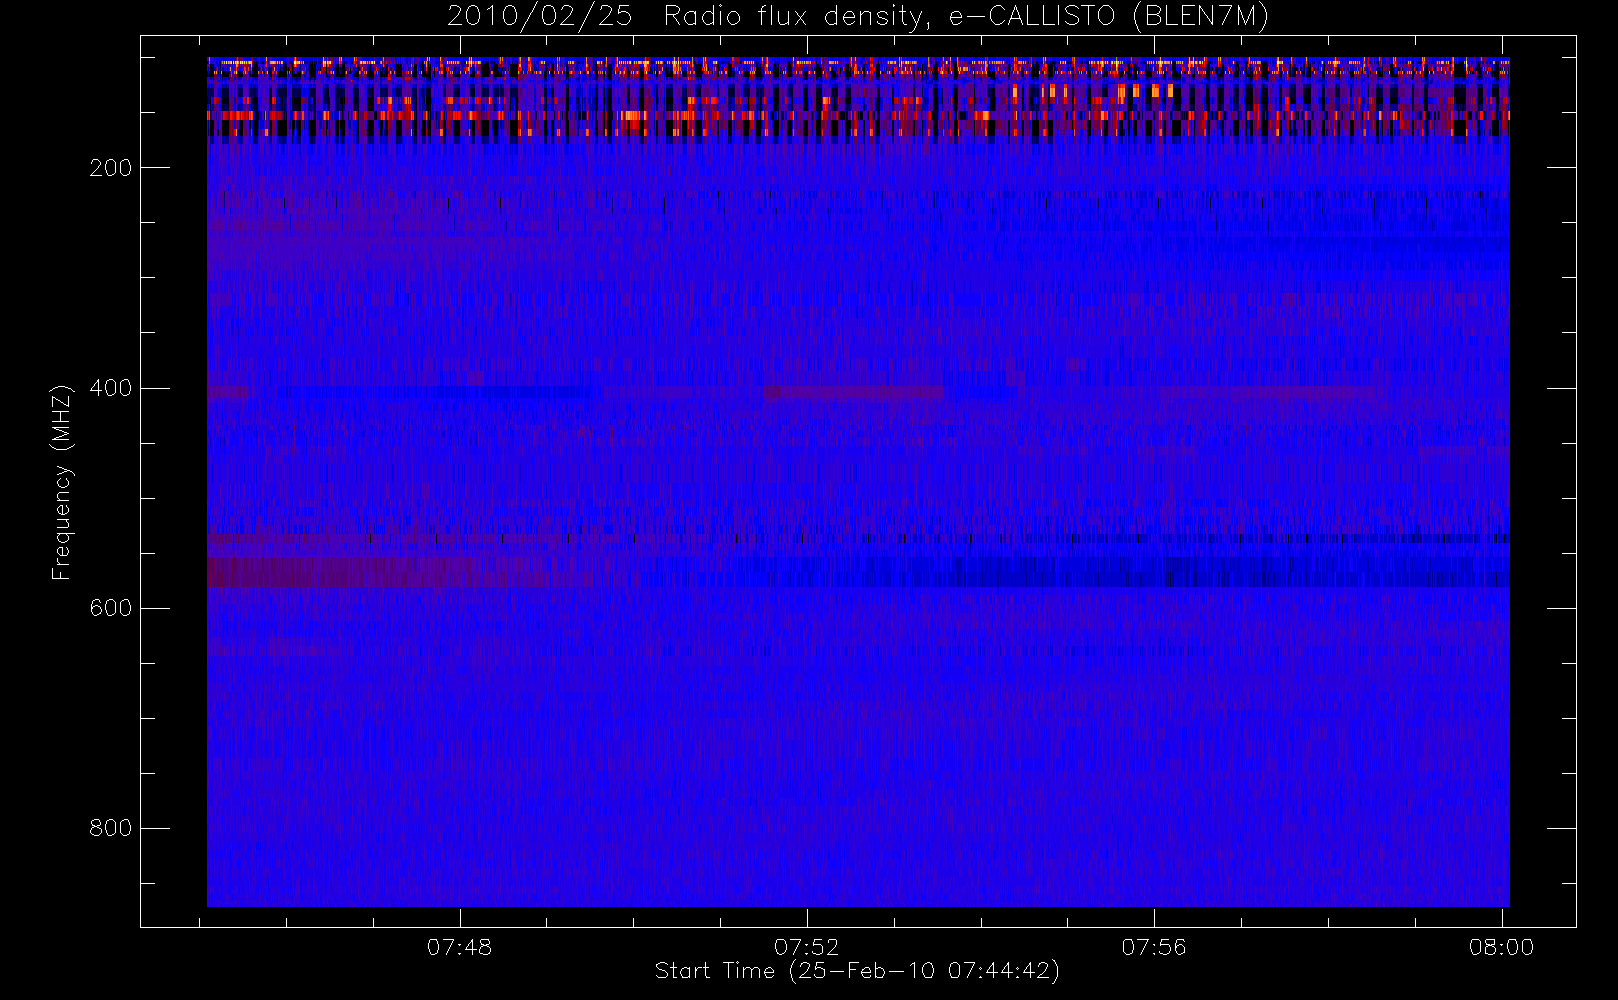Click the 'Frequency (MHZ)' axis title

63,482
